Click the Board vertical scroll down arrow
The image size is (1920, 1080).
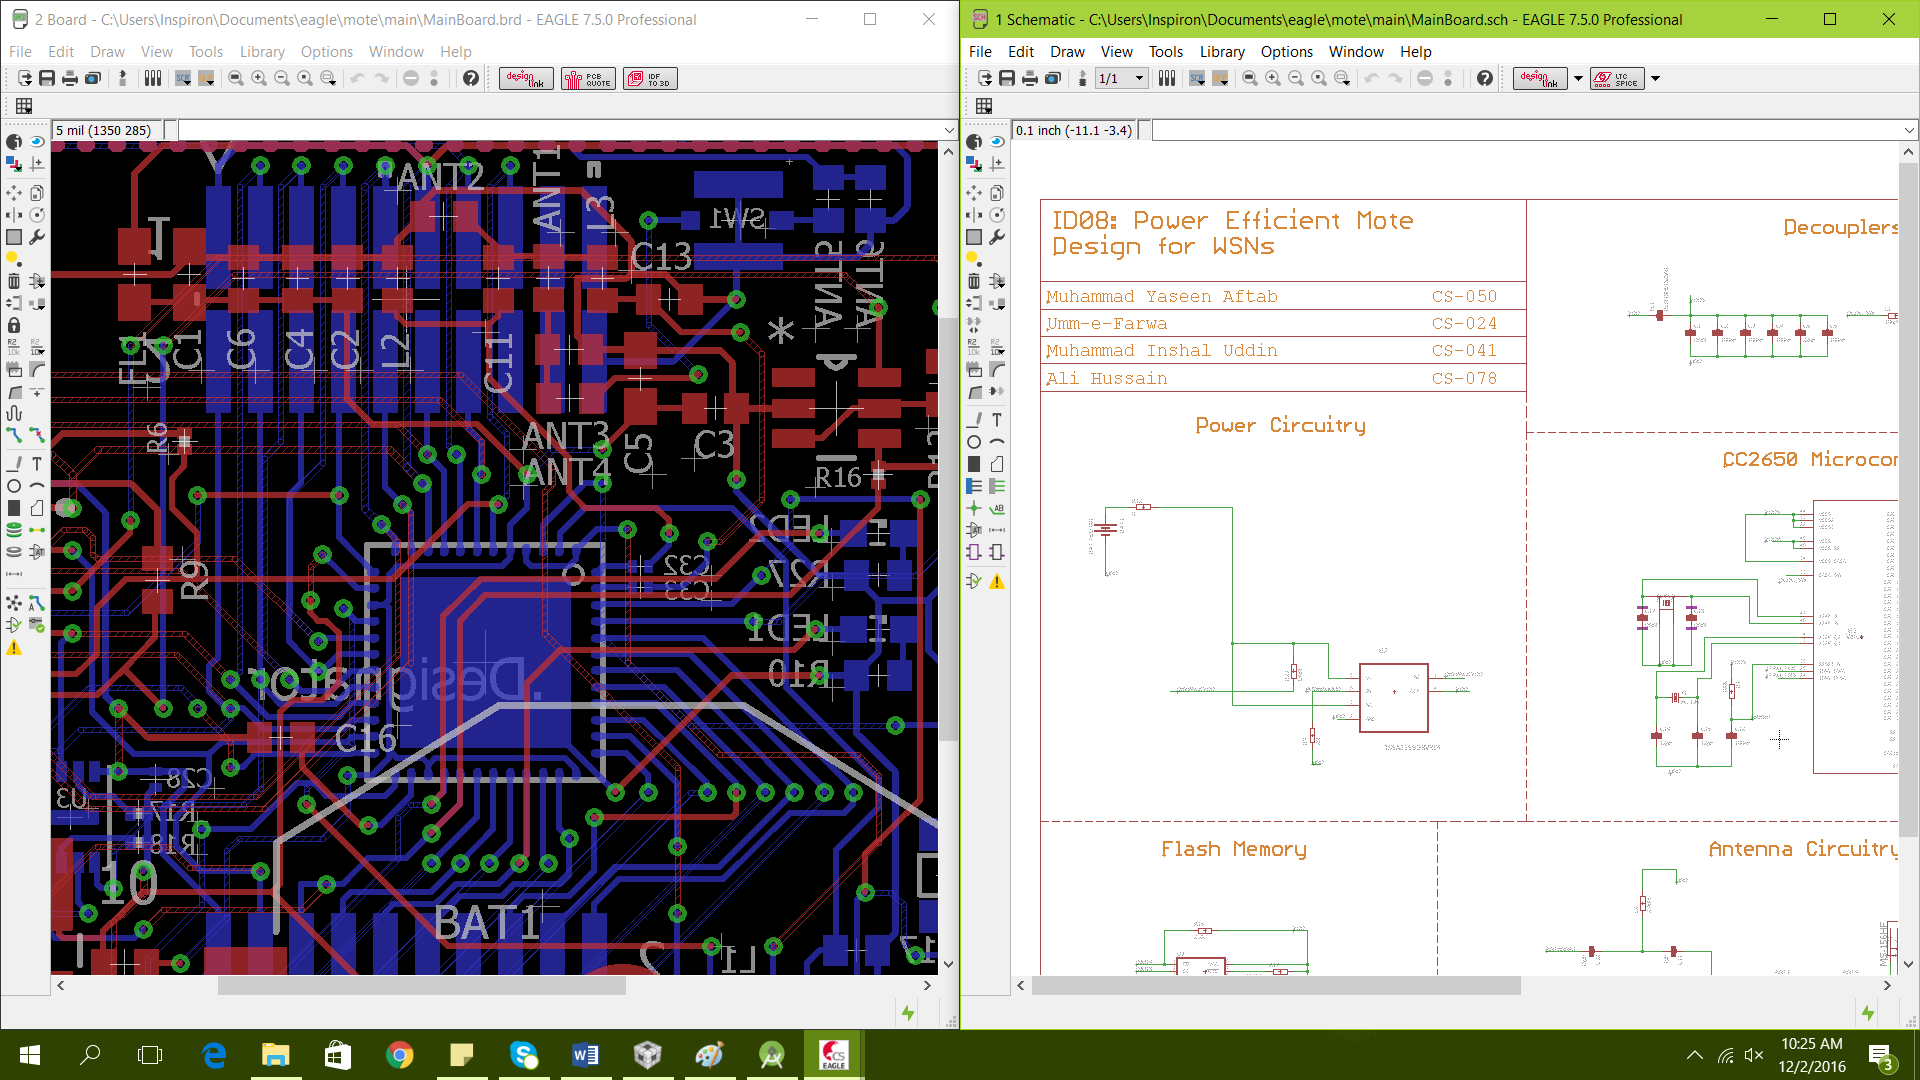click(x=948, y=965)
